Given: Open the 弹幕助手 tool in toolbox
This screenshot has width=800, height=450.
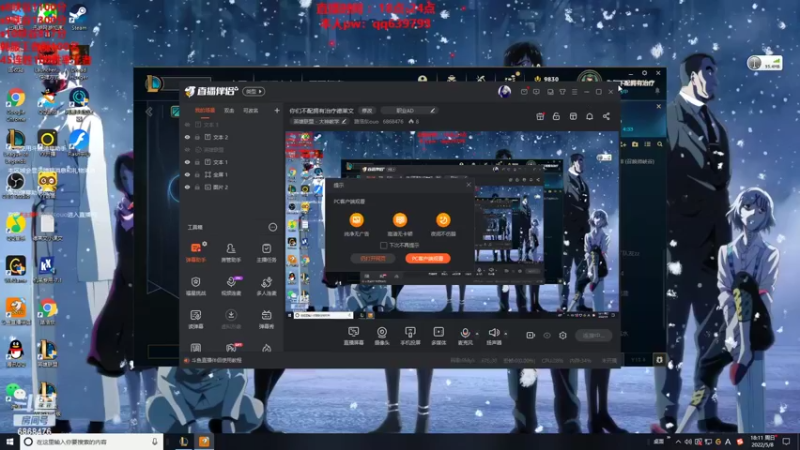Looking at the screenshot, I should tap(196, 253).
